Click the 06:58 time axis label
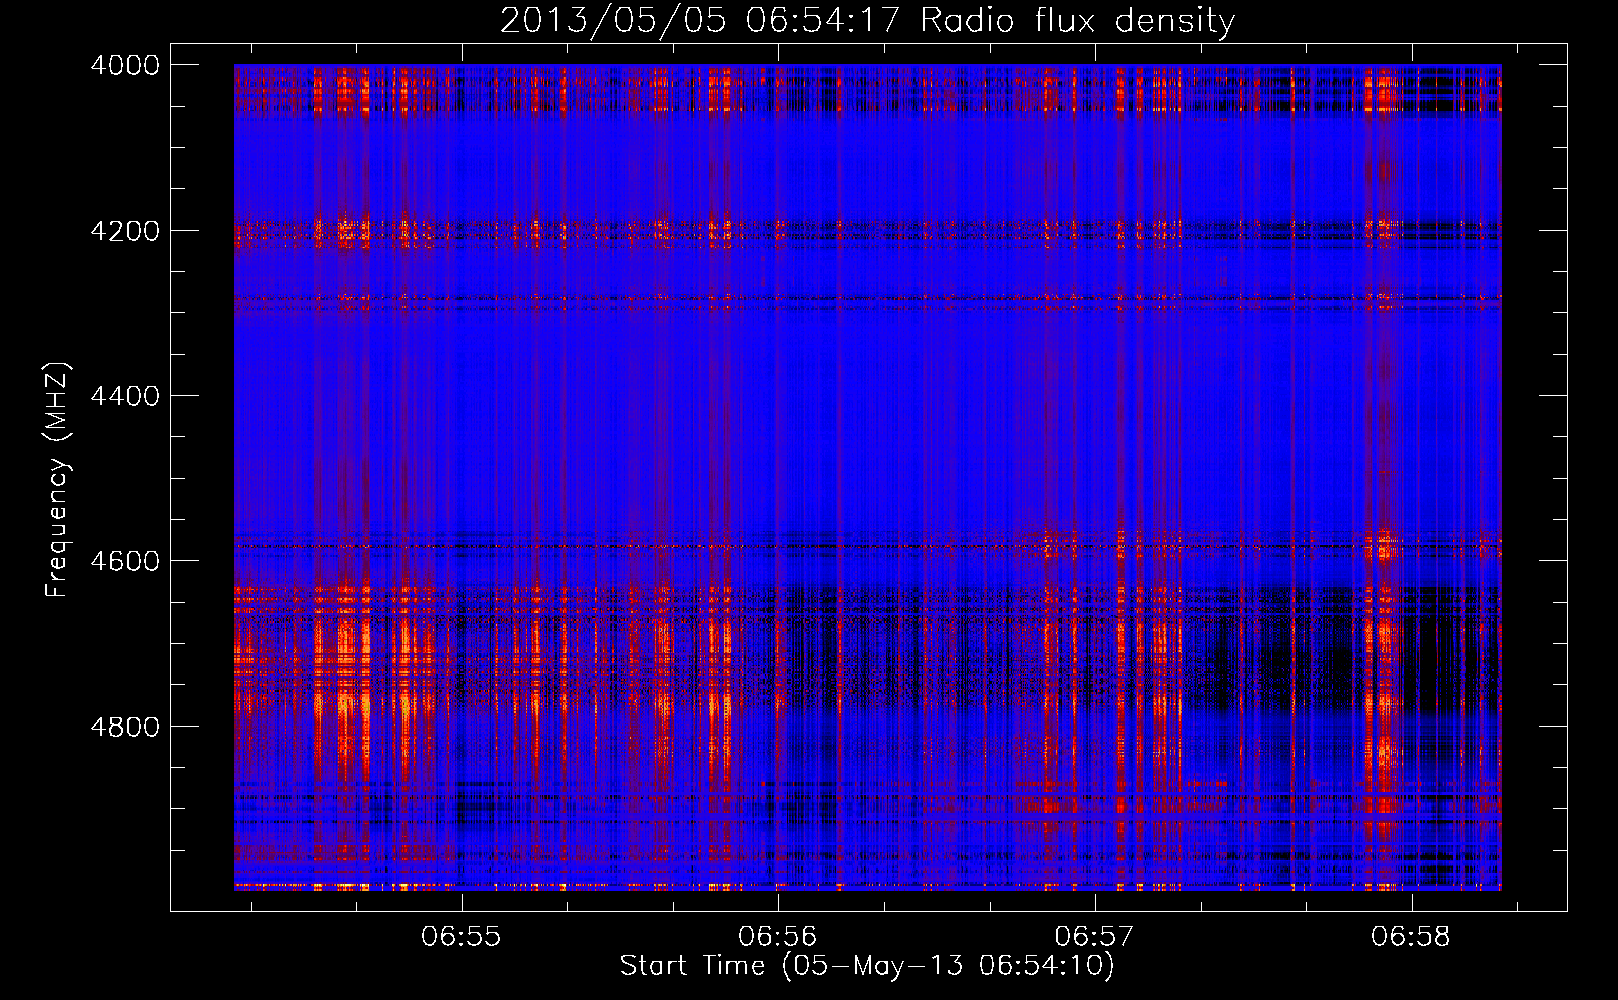Viewport: 1618px width, 1000px height. pos(1411,936)
